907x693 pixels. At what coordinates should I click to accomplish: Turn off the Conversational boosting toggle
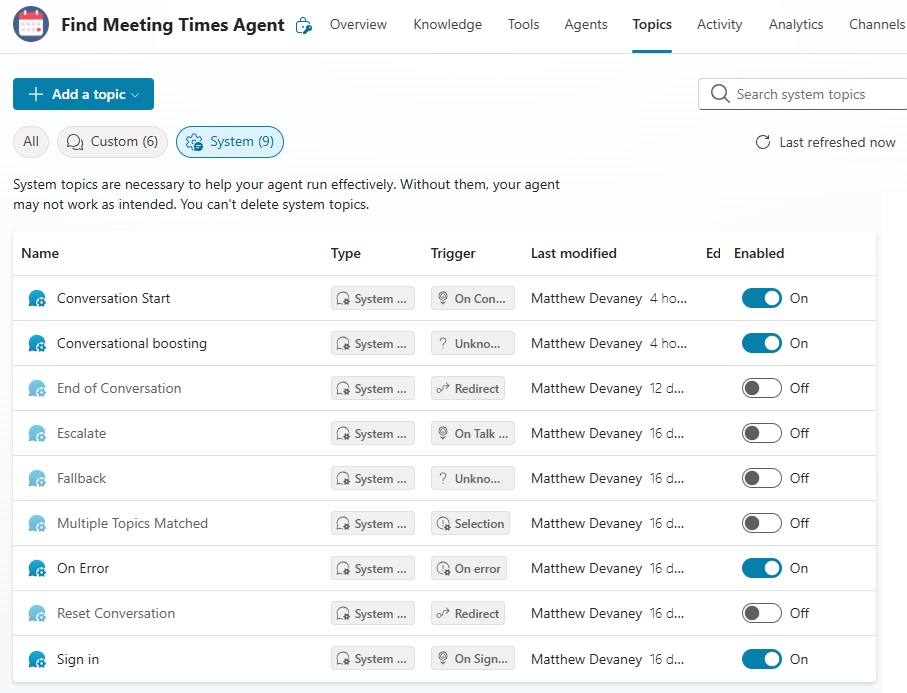point(761,344)
